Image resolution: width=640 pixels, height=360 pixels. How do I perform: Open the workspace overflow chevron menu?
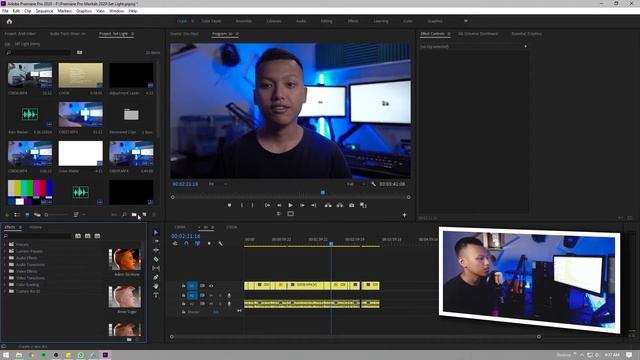(466, 21)
